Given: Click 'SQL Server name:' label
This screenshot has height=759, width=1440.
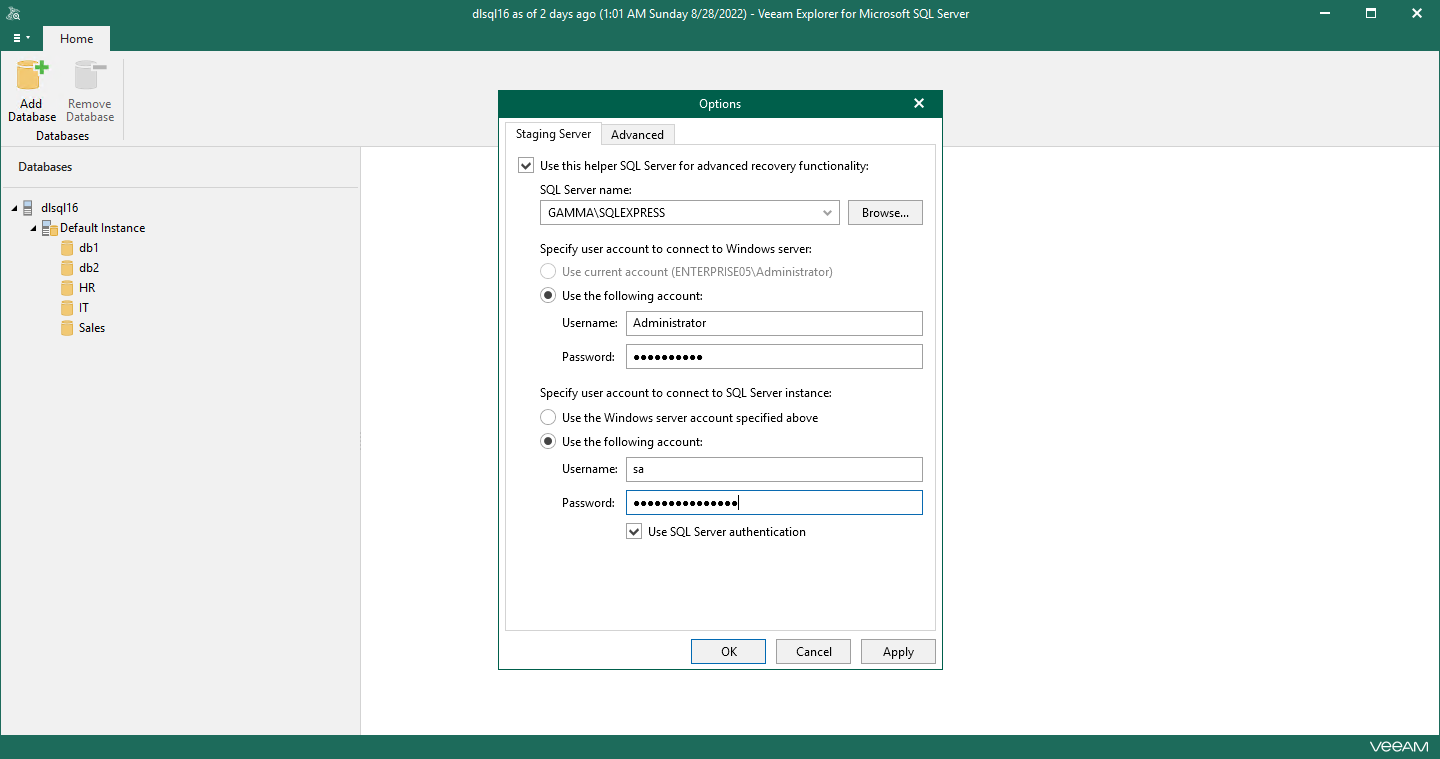Looking at the screenshot, I should pyautogui.click(x=586, y=190).
